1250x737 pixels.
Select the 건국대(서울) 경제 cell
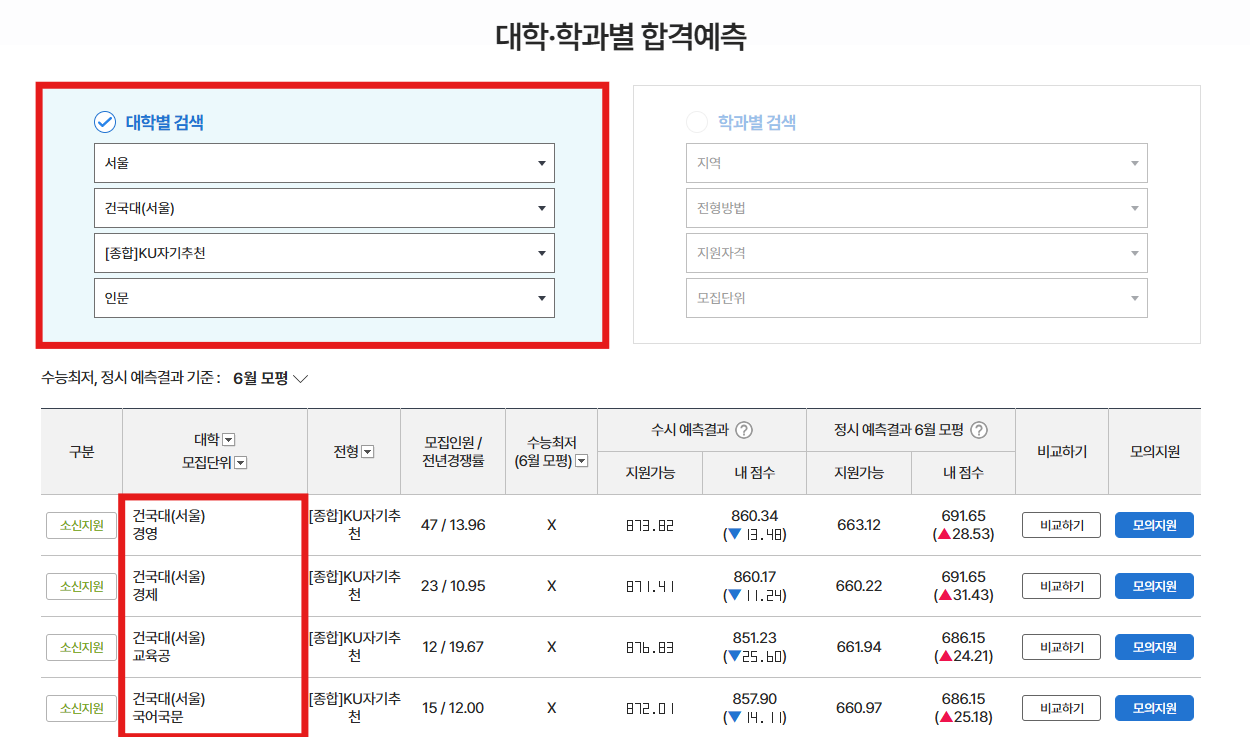point(214,586)
